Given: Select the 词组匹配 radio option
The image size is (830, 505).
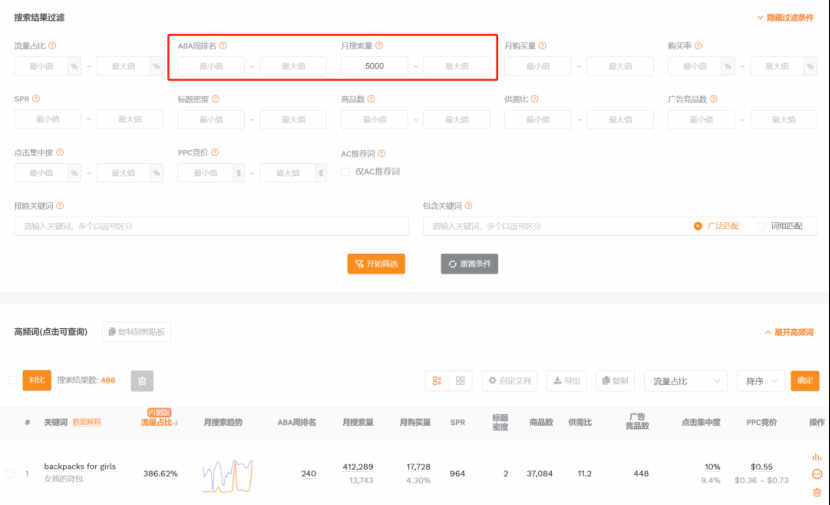Looking at the screenshot, I should (761, 226).
